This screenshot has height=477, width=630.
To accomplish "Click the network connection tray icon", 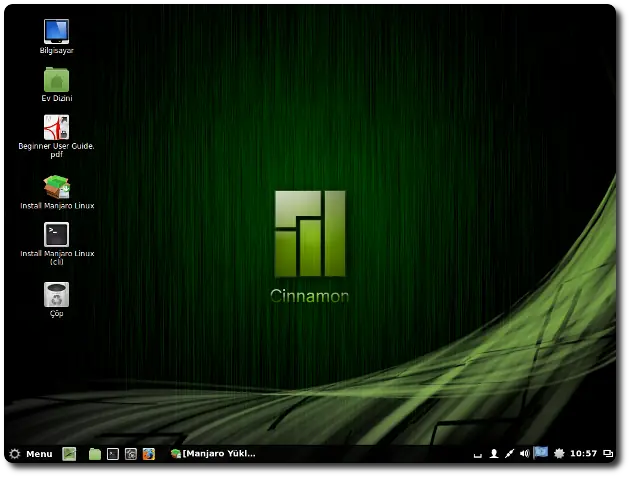I will point(509,454).
